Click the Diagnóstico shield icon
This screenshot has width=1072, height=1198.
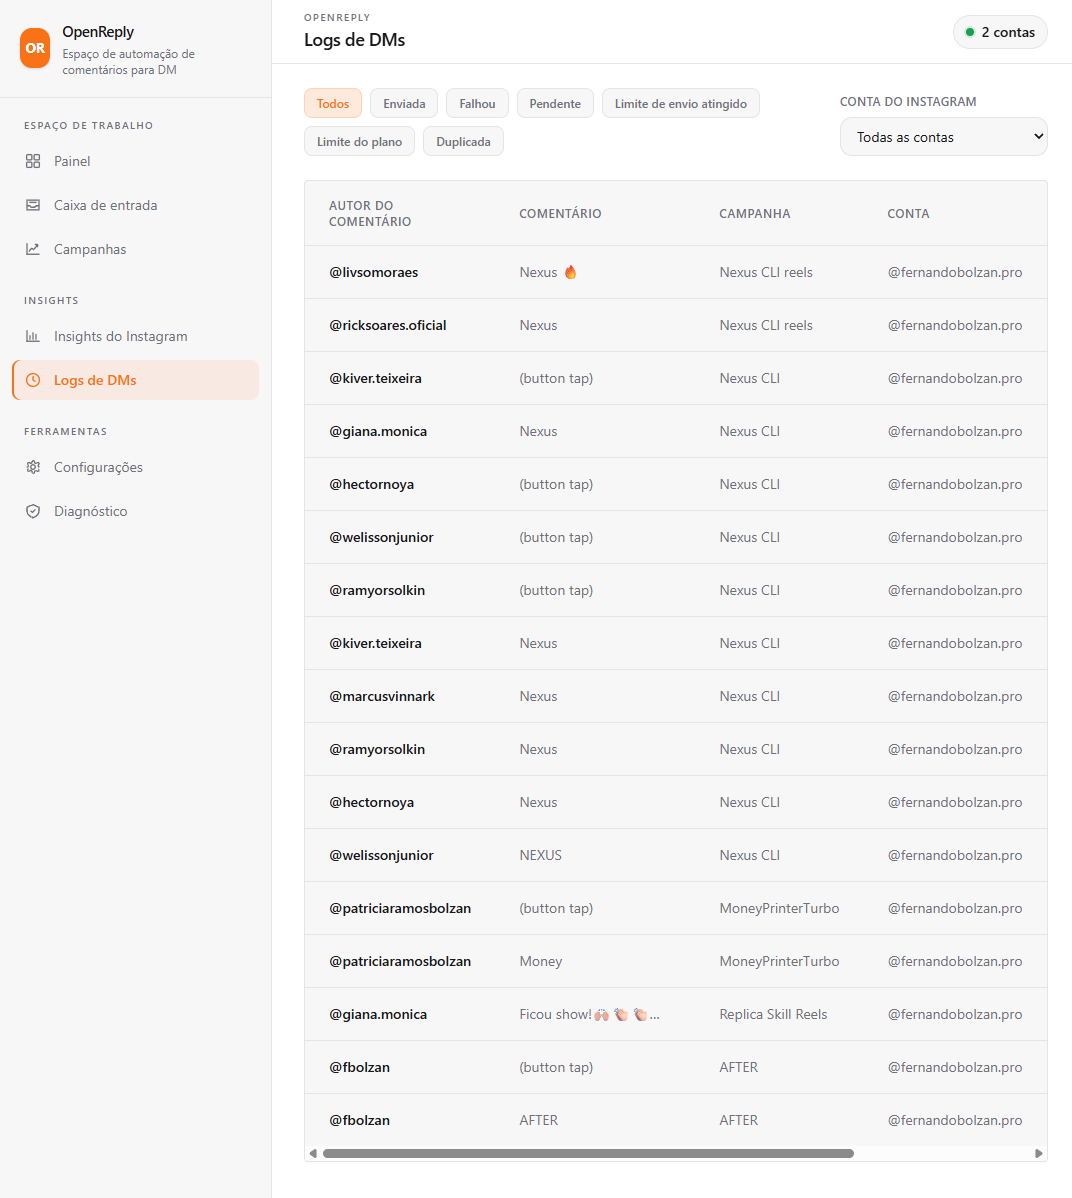[x=33, y=511]
